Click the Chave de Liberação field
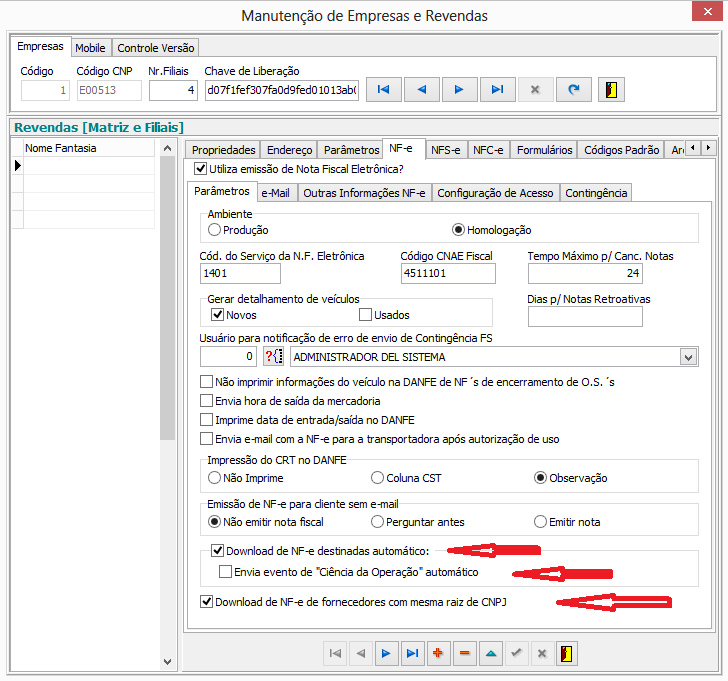This screenshot has width=728, height=681. pos(282,90)
